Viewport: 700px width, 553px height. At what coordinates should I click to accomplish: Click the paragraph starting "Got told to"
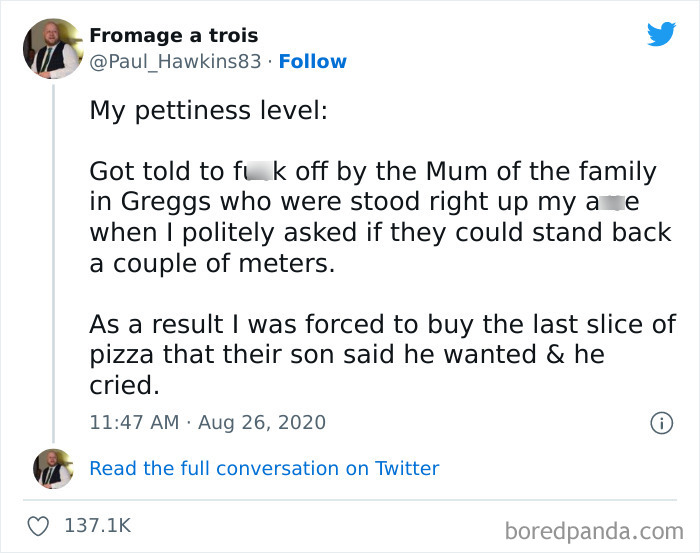coord(372,216)
